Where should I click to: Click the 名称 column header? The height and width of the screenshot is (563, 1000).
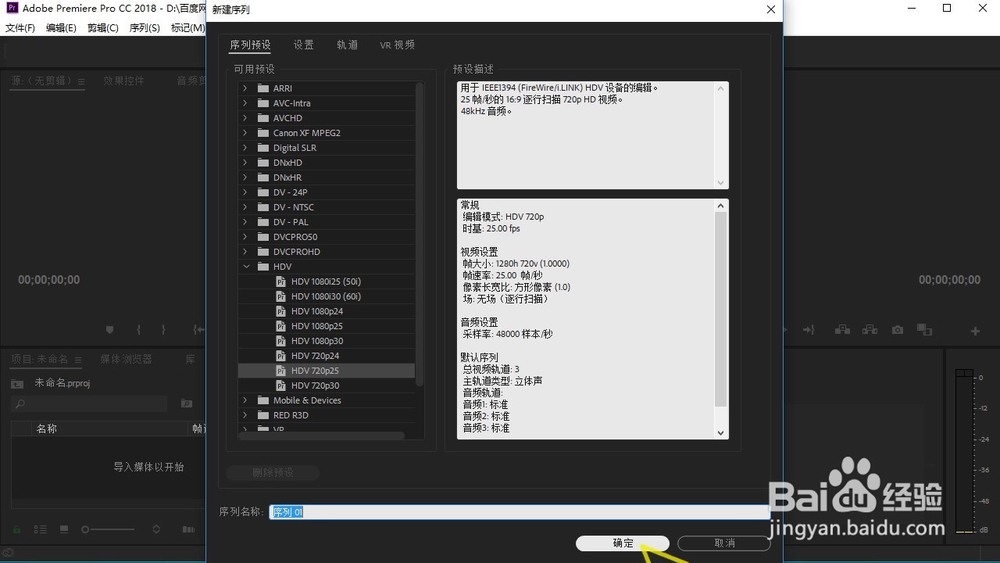pos(47,428)
